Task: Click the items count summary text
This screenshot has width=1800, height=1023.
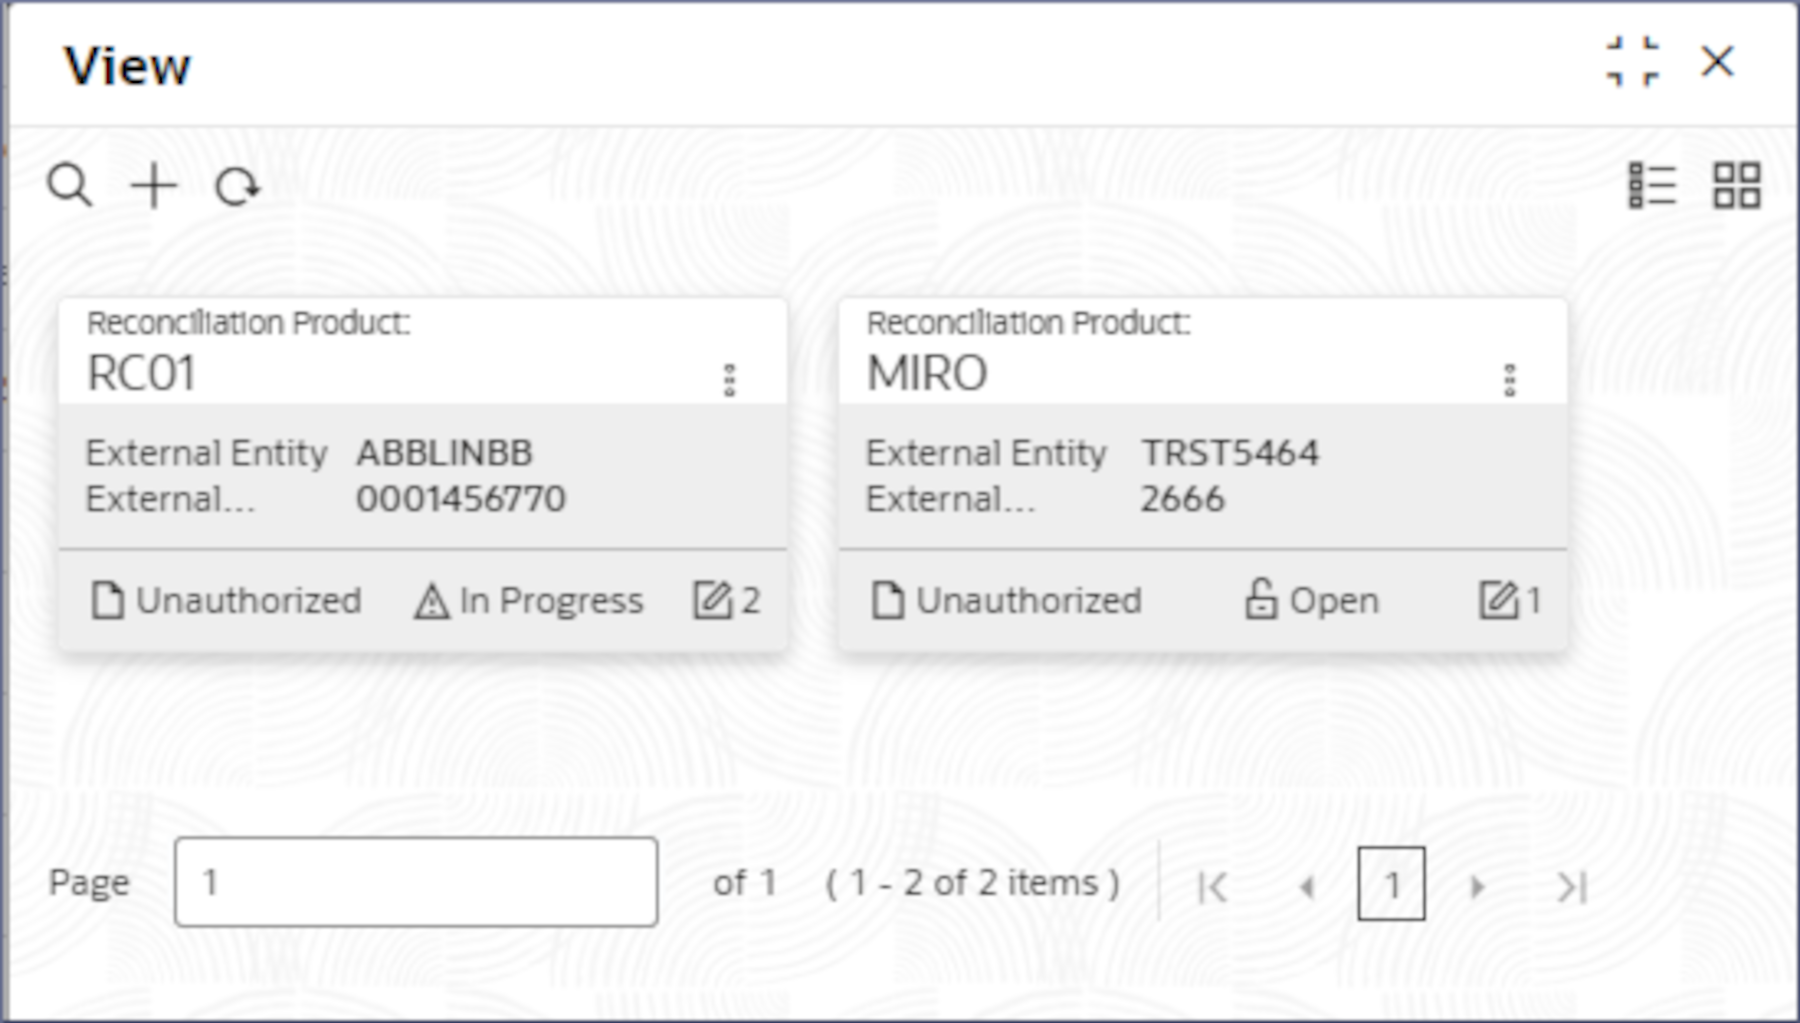Action: click(972, 883)
